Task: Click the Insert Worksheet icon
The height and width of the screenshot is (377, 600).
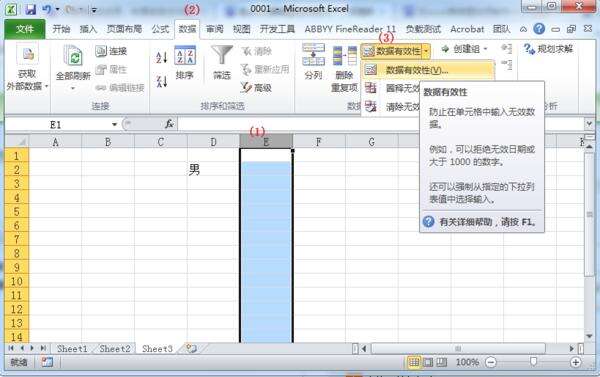Action: [191, 348]
